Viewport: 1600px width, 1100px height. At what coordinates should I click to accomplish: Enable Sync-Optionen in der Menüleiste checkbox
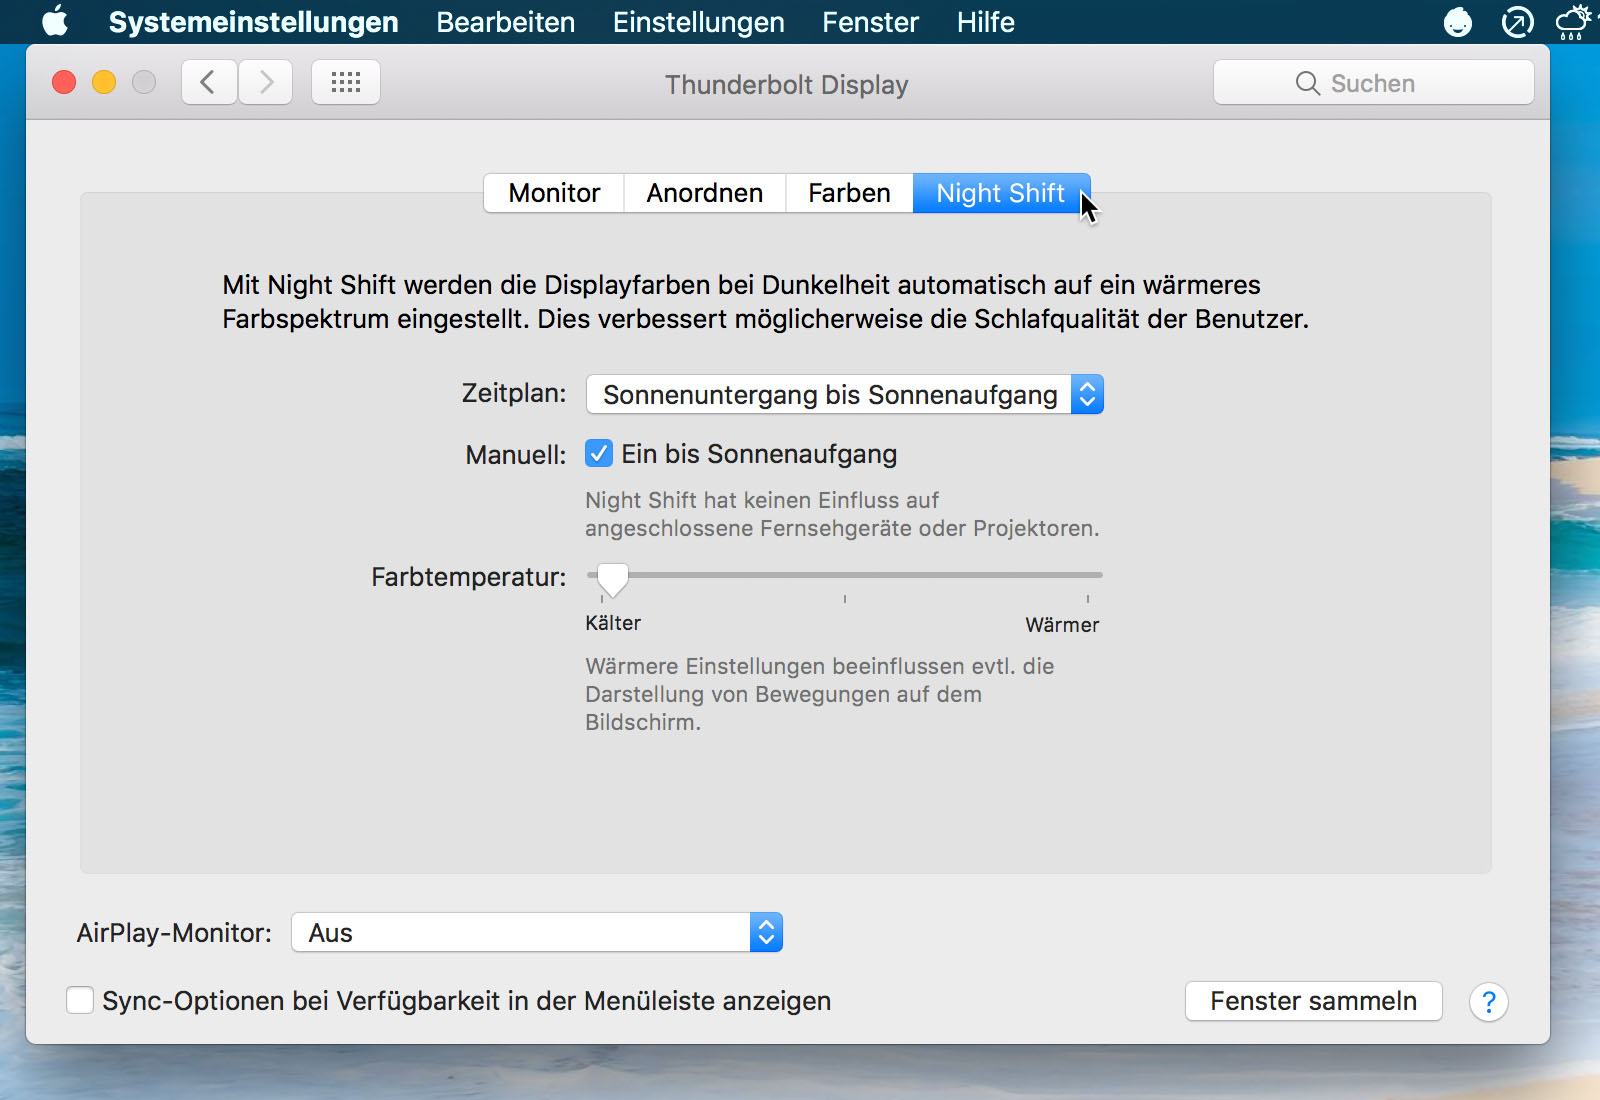[80, 1000]
